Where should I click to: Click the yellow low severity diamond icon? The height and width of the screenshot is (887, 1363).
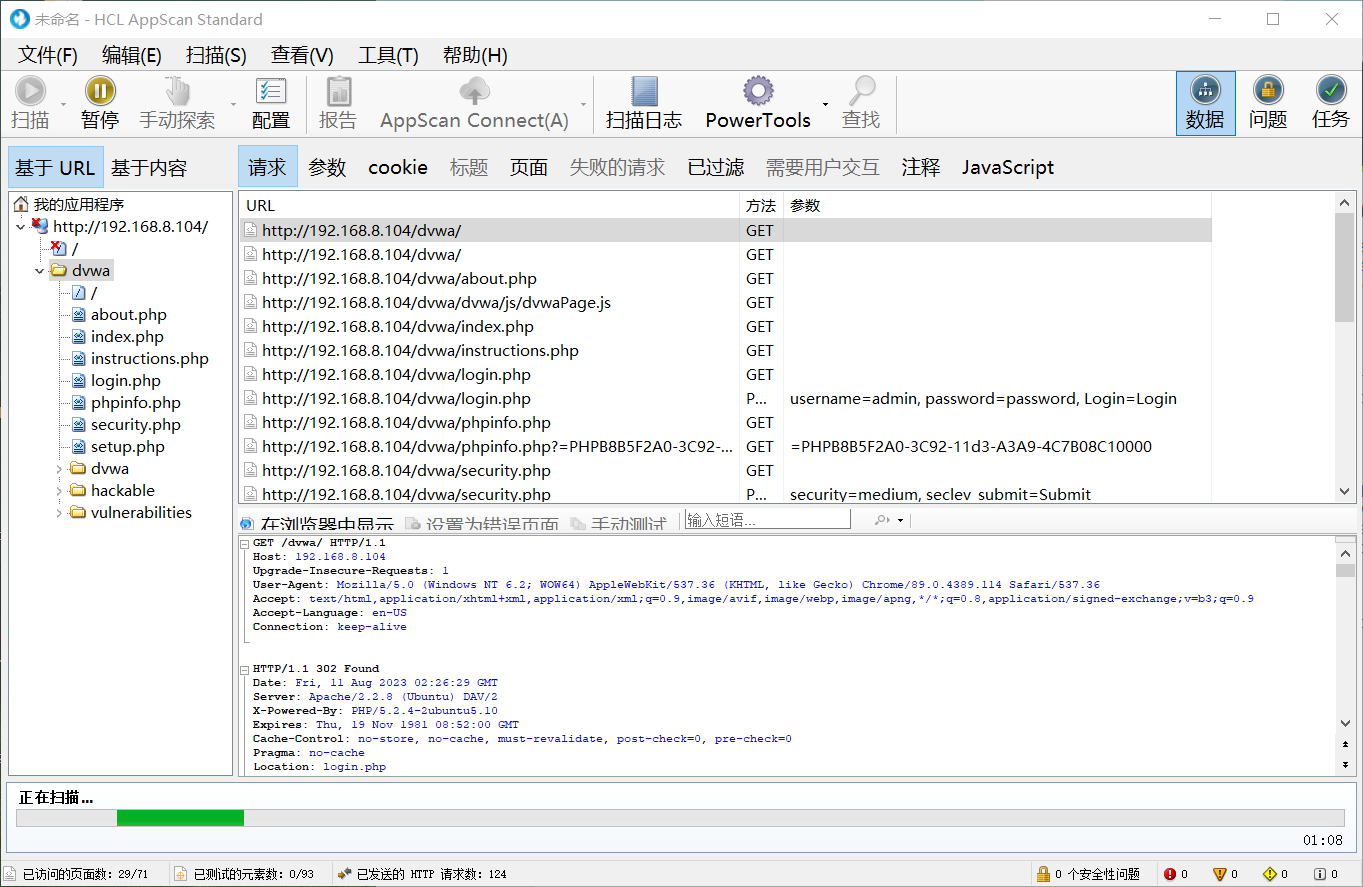(x=1270, y=874)
